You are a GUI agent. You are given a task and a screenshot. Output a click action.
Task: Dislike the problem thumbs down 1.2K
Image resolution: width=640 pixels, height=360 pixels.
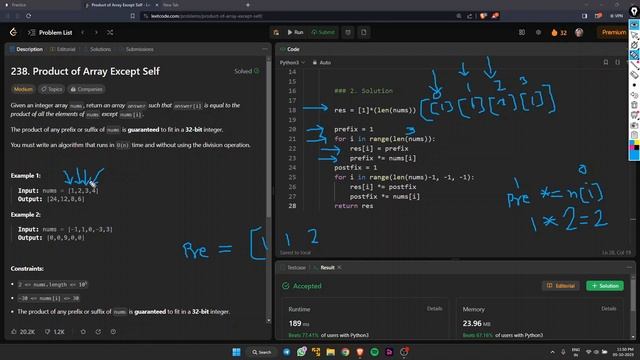pos(54,332)
